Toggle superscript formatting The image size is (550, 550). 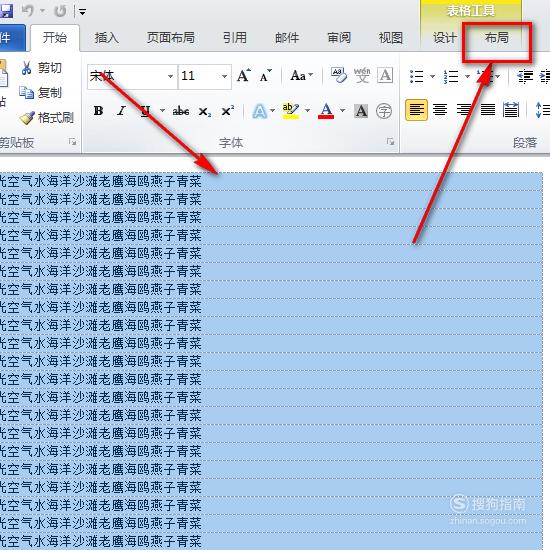click(228, 111)
